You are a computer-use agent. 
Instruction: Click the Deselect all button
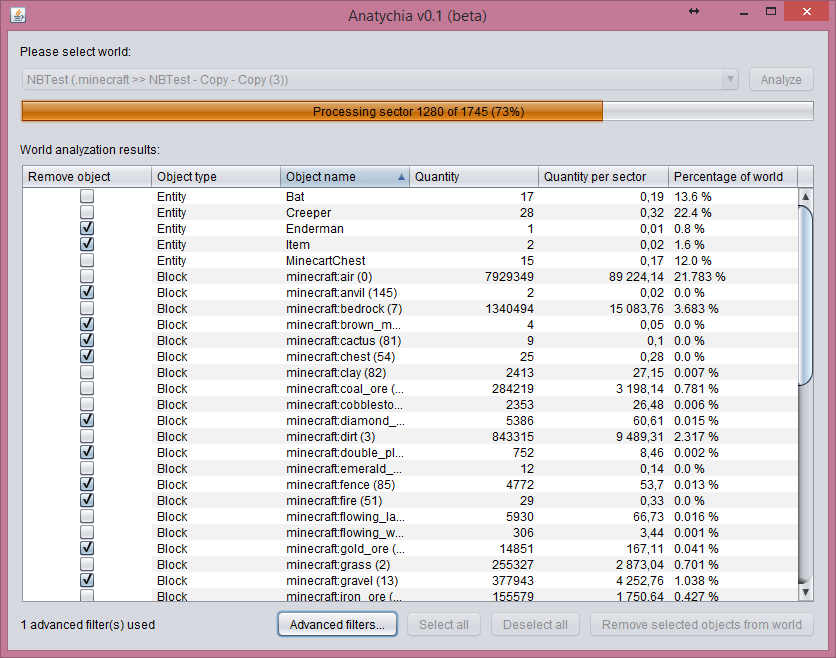point(535,624)
